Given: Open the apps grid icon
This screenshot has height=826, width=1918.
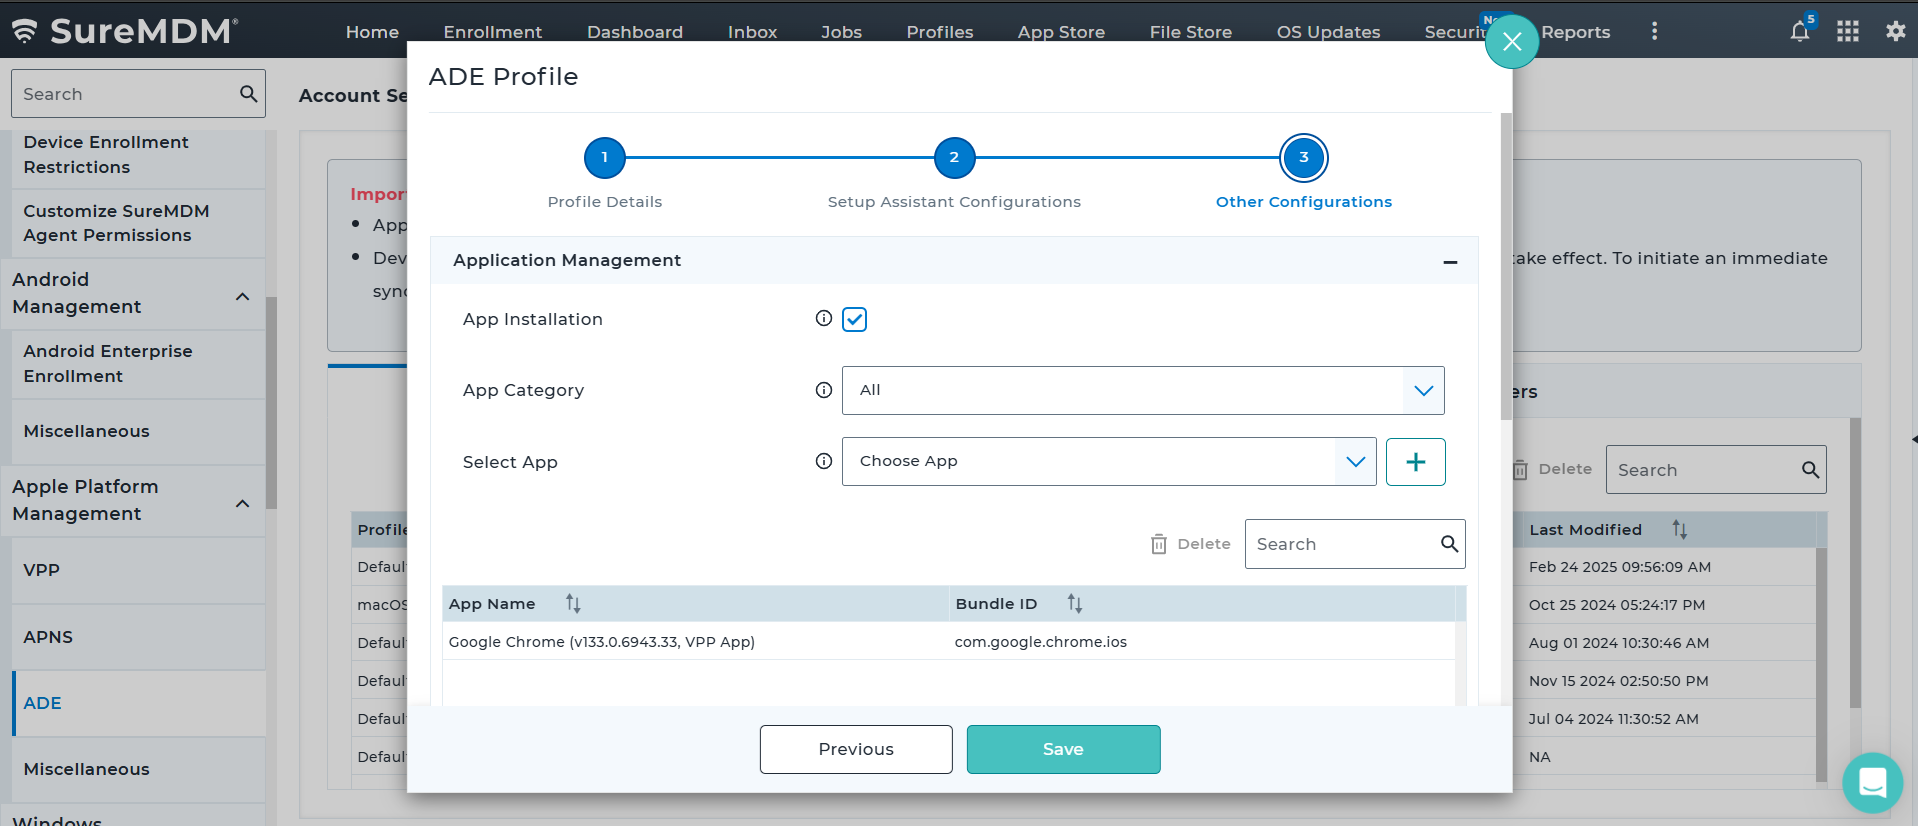Looking at the screenshot, I should [x=1847, y=31].
